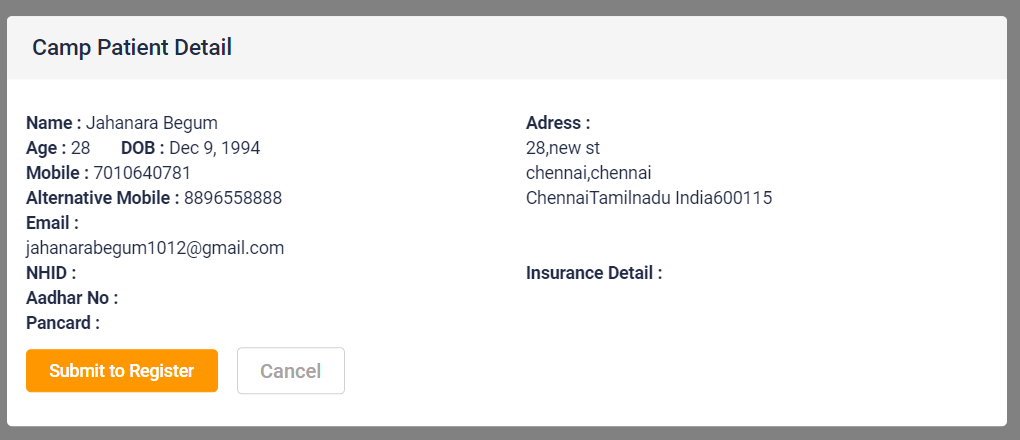Click the Age label
This screenshot has width=1020, height=440.
coord(46,148)
